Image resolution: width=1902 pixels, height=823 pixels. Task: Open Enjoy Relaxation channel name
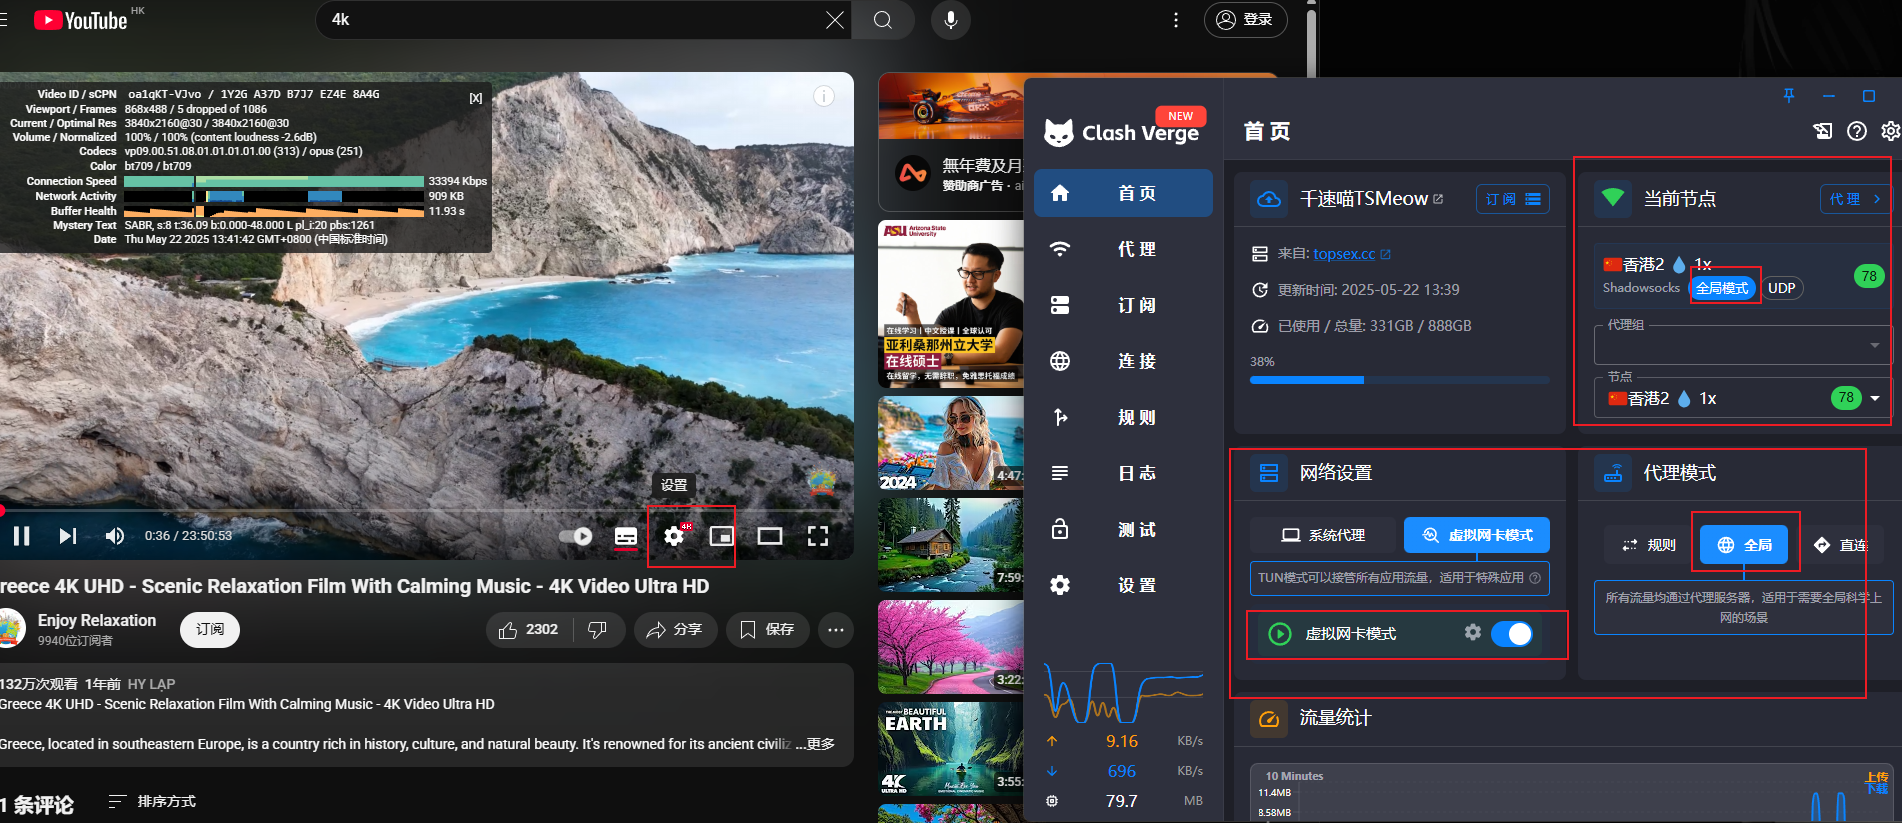[x=97, y=620]
